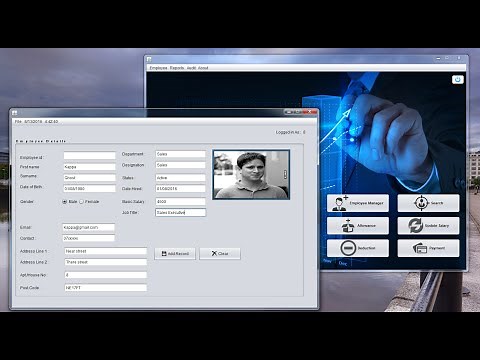Open the Allowance button in main window
This screenshot has width=480, height=360.
[x=358, y=226]
